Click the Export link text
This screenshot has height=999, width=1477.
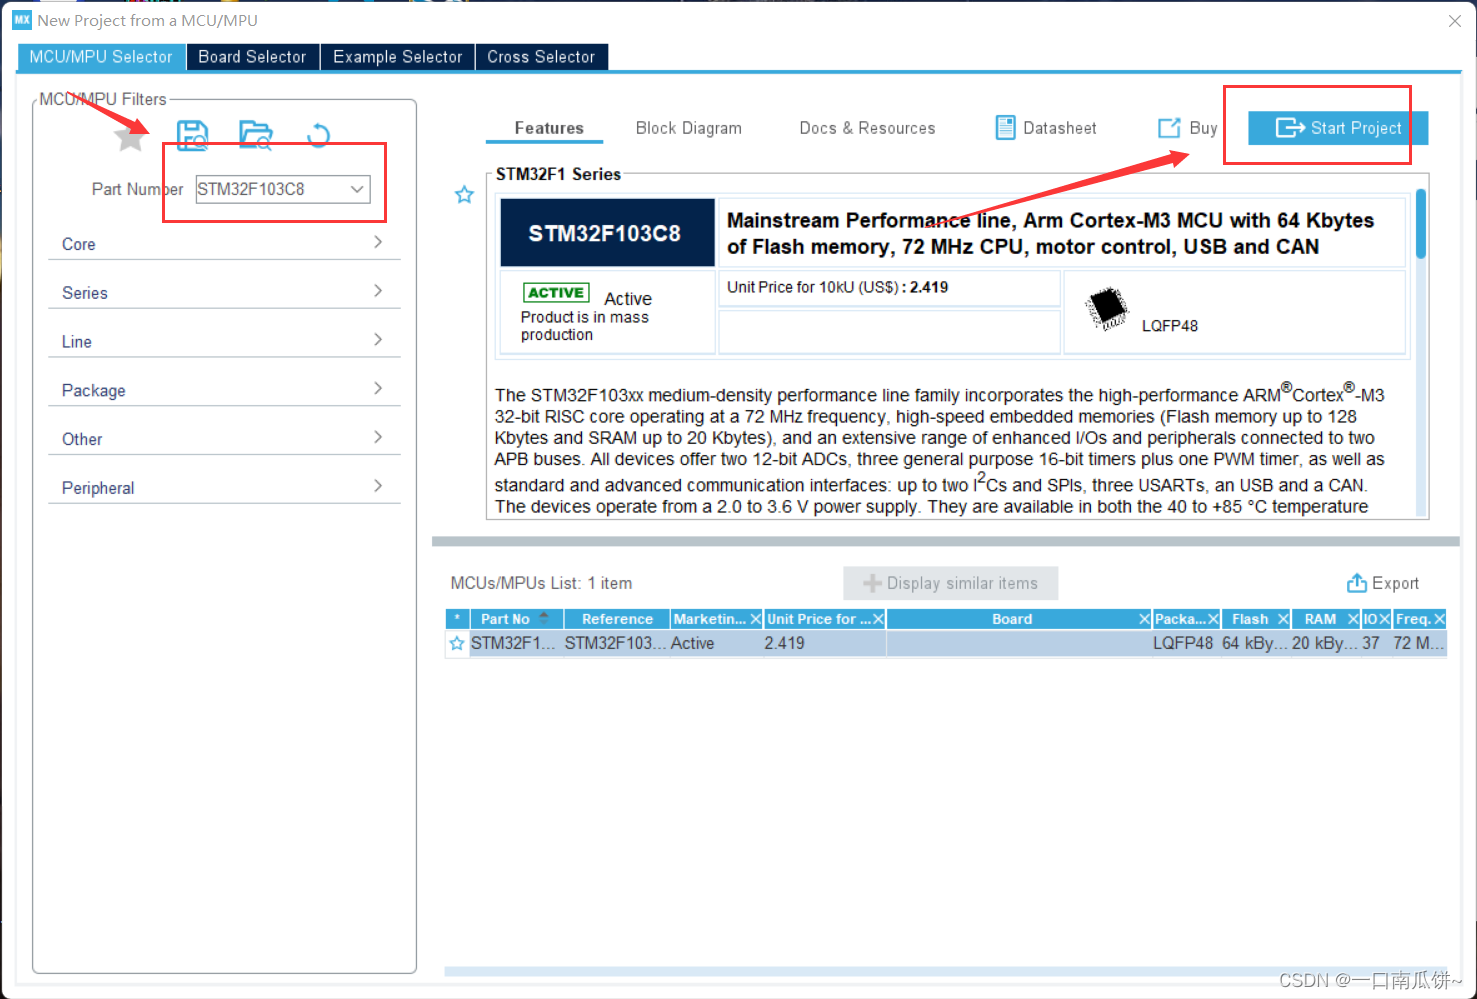[1395, 583]
